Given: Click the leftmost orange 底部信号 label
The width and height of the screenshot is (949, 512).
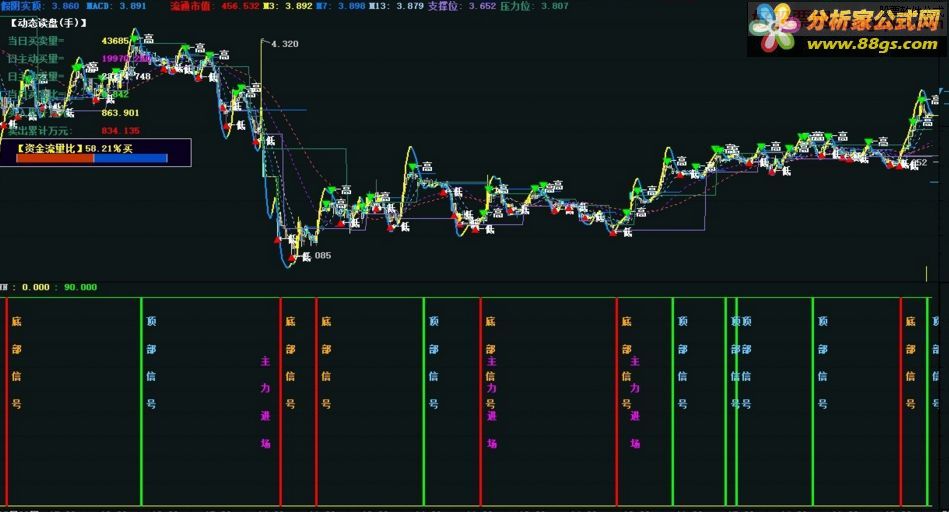Looking at the screenshot, I should 16,362.
